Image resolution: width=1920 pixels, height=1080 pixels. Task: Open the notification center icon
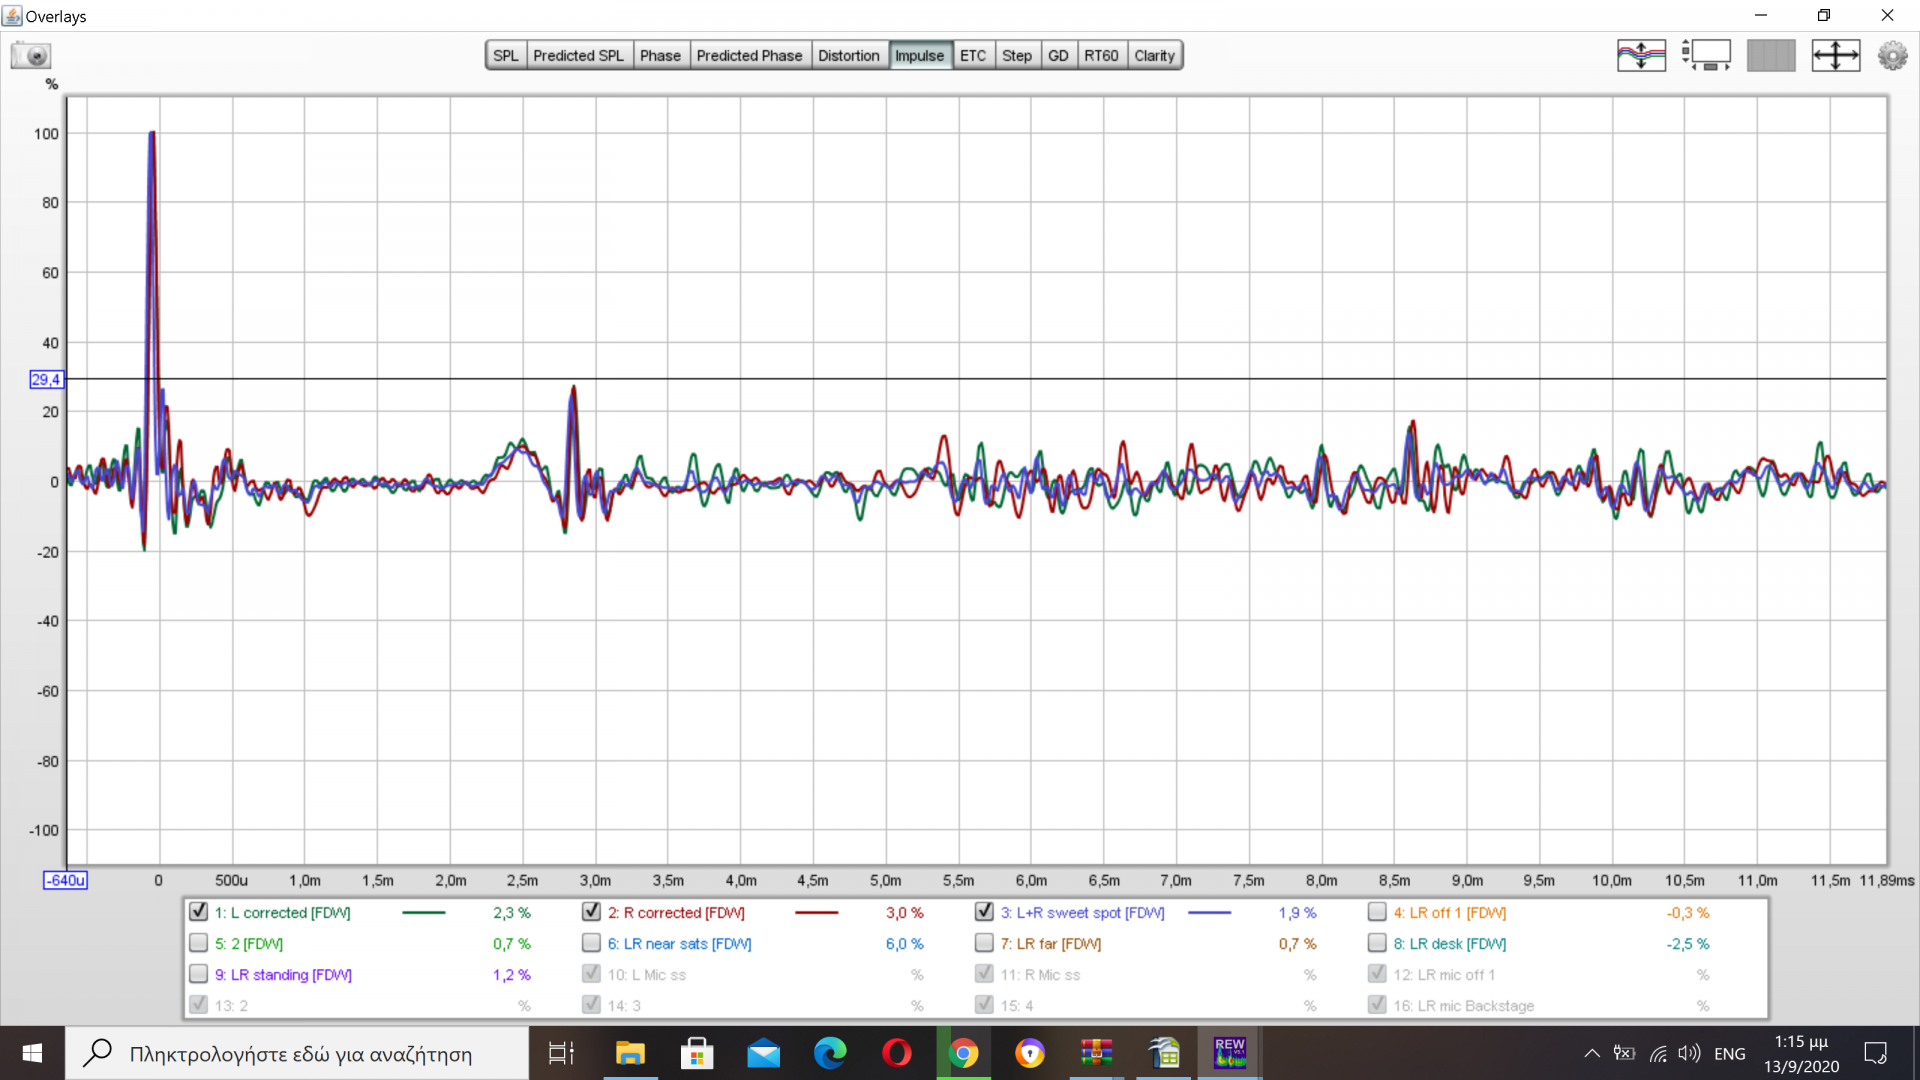point(1875,1053)
